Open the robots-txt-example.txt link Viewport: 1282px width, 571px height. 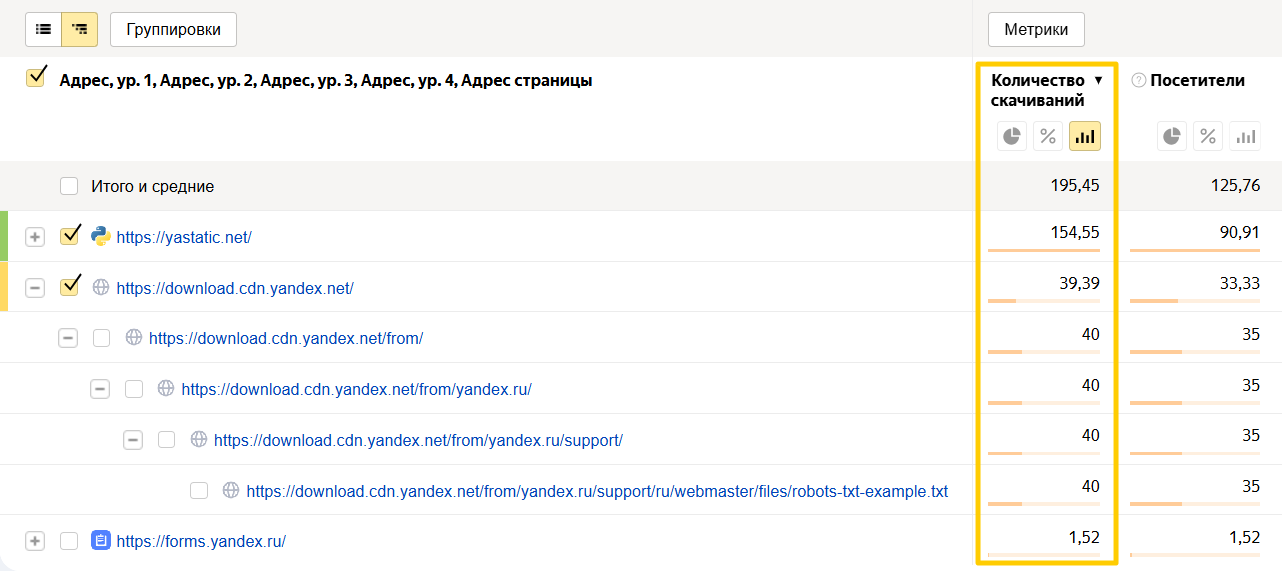pyautogui.click(x=597, y=491)
